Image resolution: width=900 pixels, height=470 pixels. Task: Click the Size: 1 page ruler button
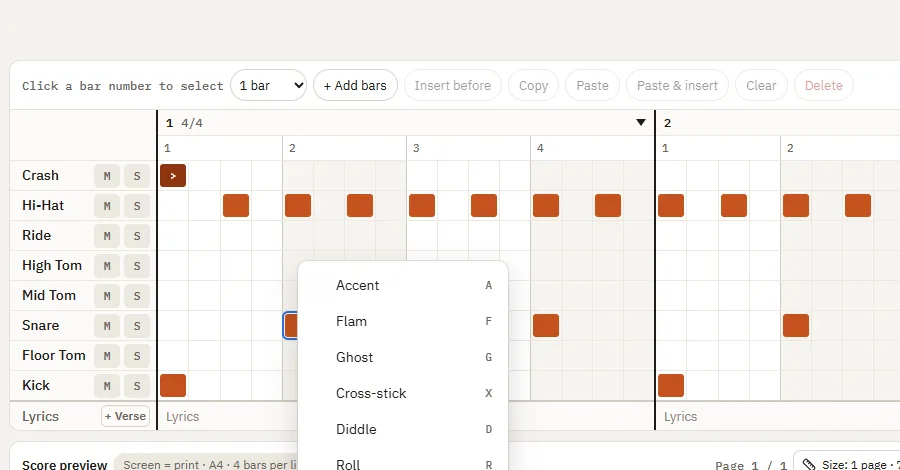tap(848, 464)
